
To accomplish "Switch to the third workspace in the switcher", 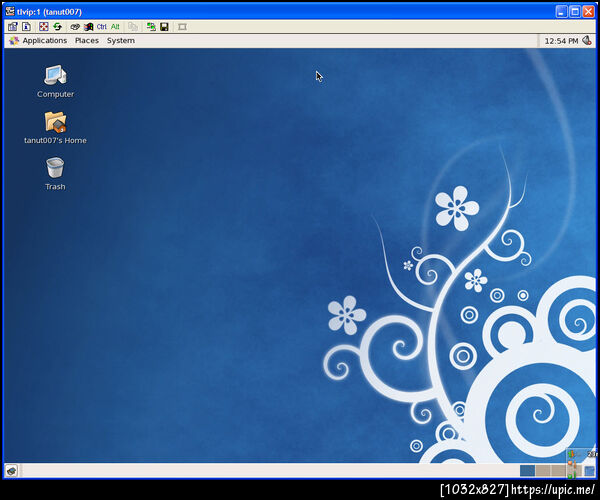I will 558,471.
